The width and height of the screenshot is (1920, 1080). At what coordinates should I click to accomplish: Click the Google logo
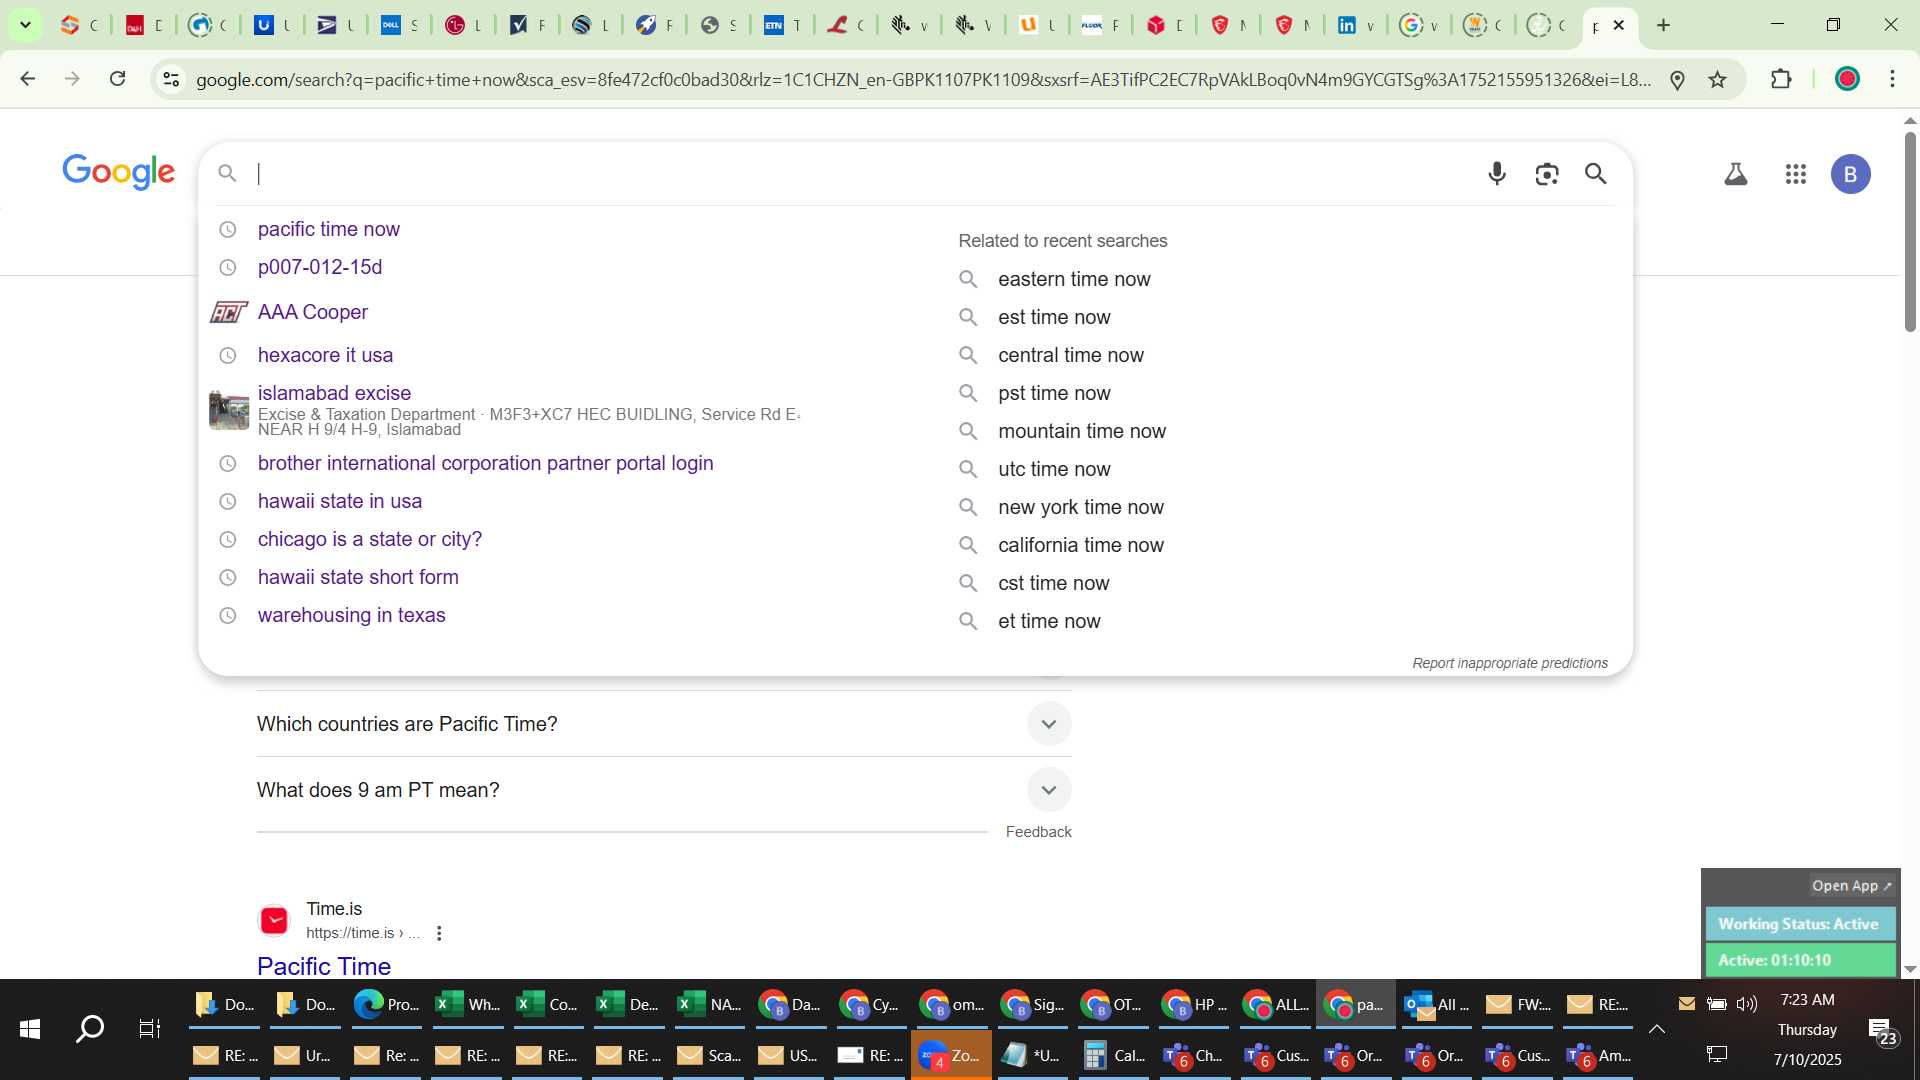[118, 172]
